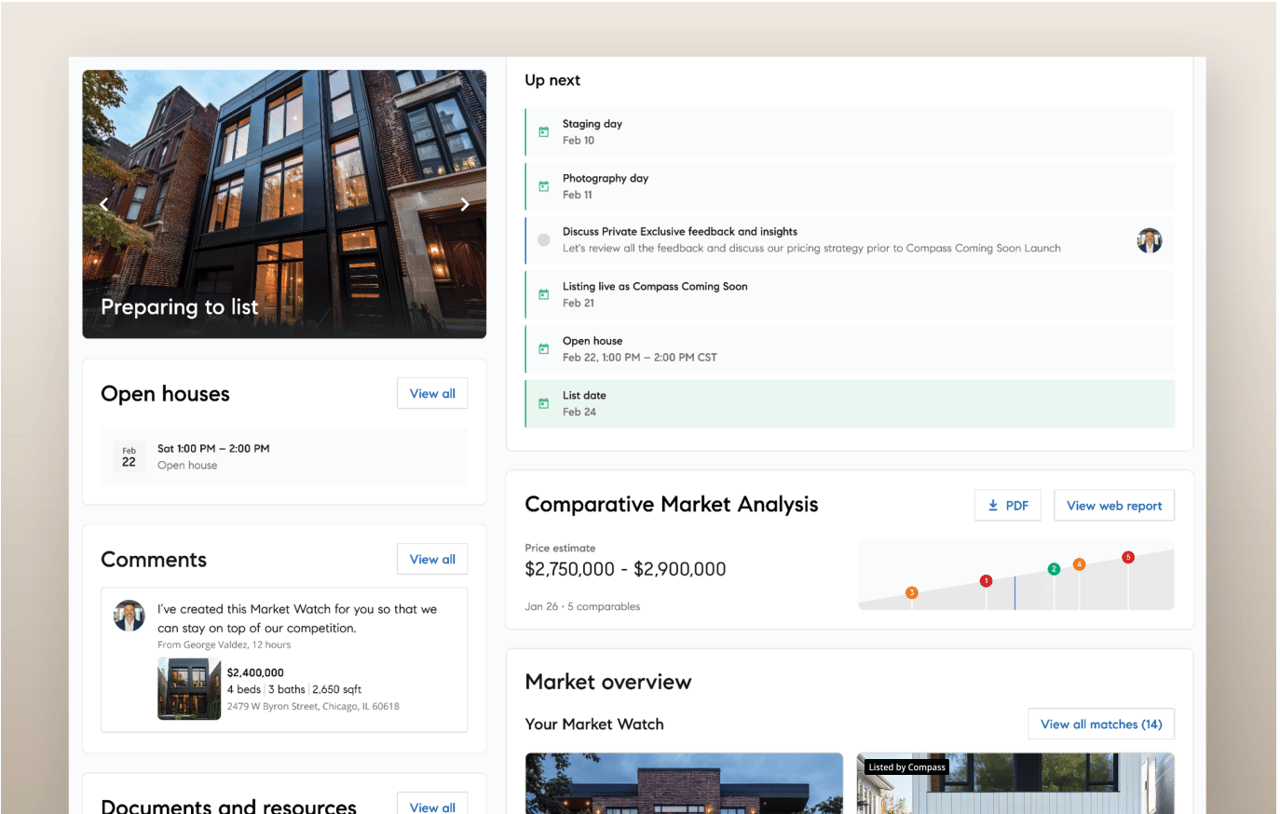Screen dimensions: 1280x814
Task: Open View all matches (14)
Action: (x=1100, y=724)
